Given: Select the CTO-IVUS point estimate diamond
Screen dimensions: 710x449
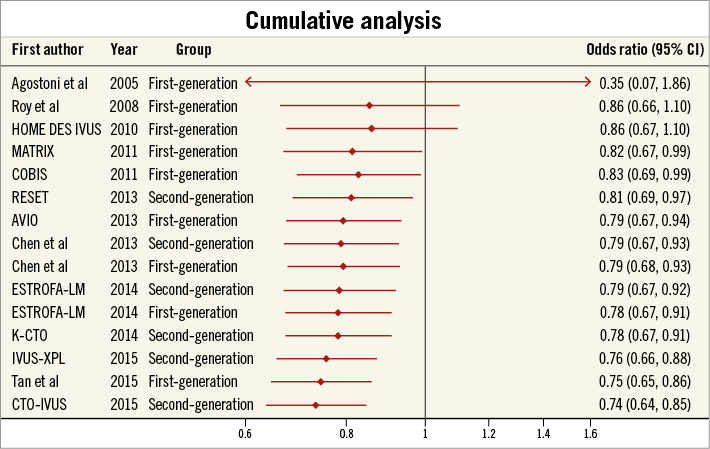Looking at the screenshot, I should tap(316, 404).
